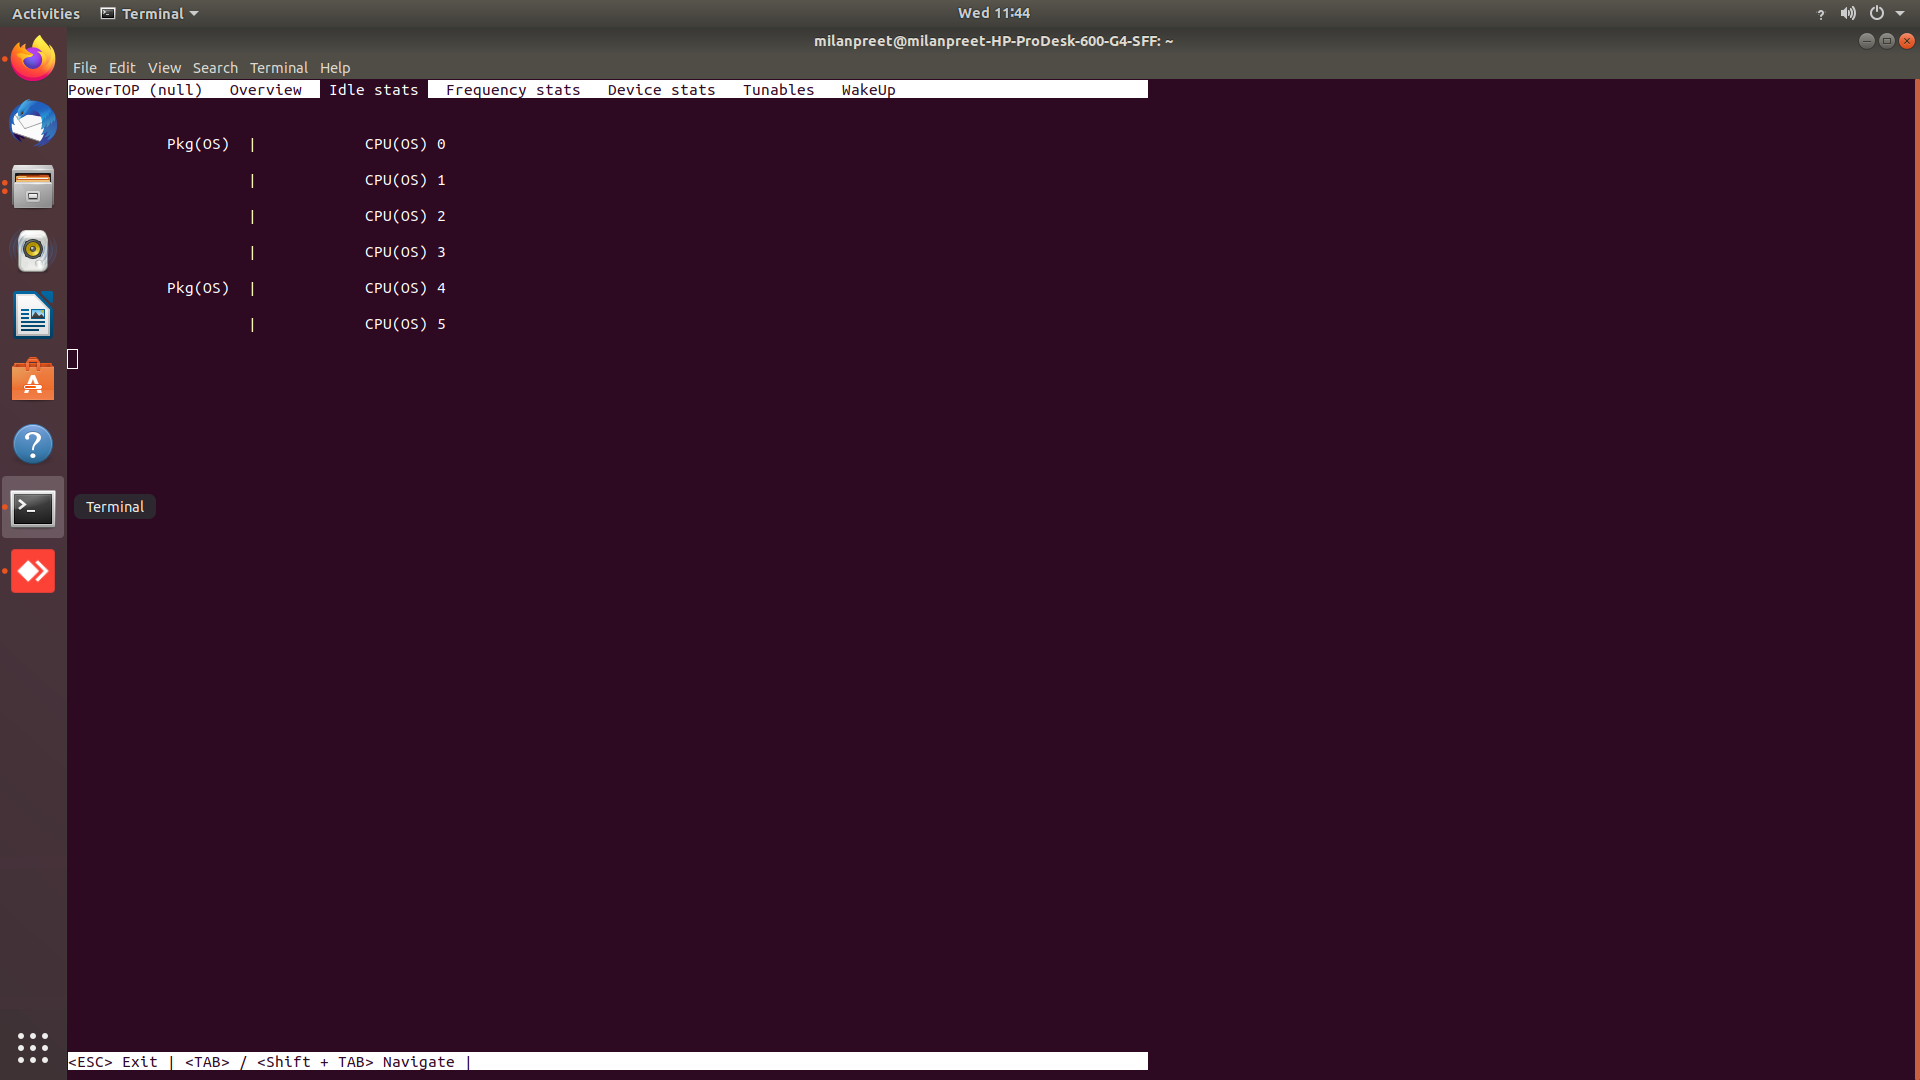Open the View menu
The image size is (1920, 1080).
point(164,68)
